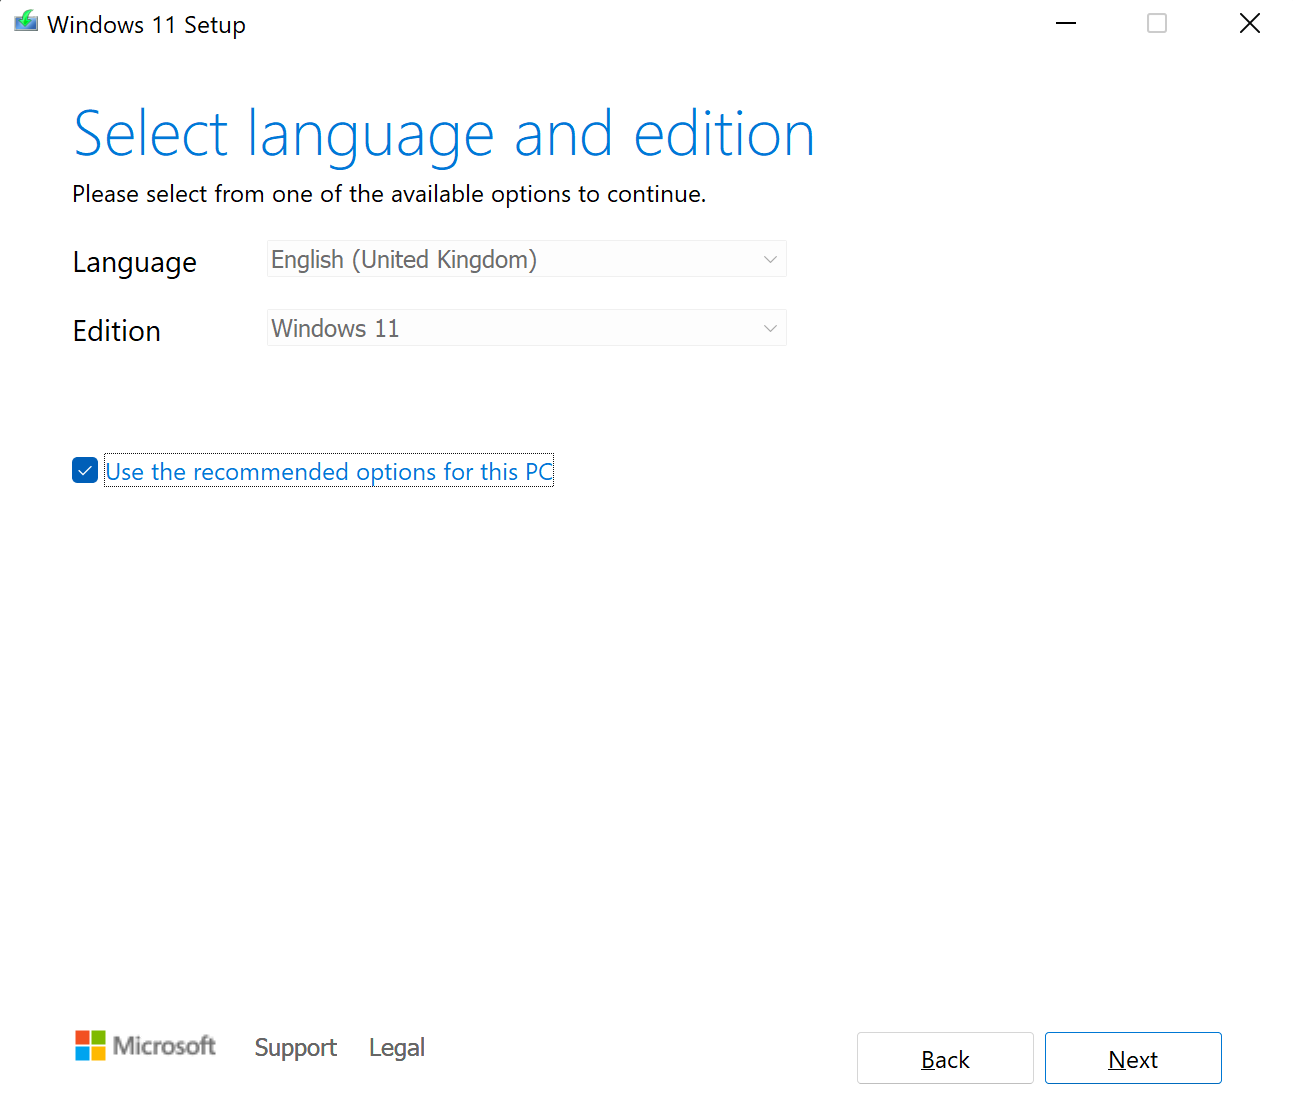Open the Support page
1293x1097 pixels.
(x=295, y=1046)
